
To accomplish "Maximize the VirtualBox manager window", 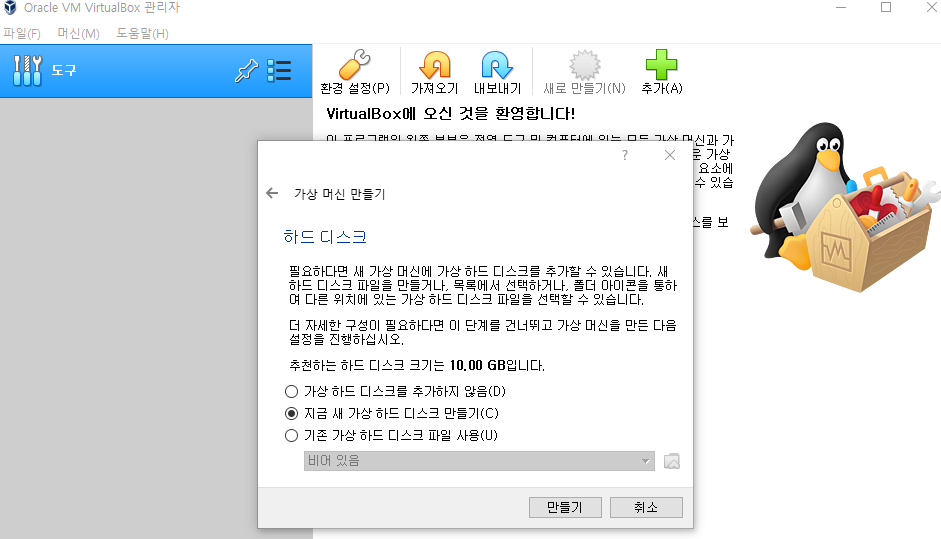I will click(x=886, y=7).
